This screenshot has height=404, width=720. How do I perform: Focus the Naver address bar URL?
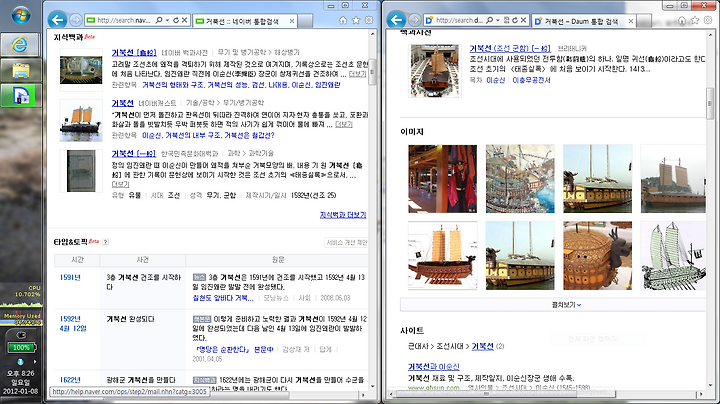124,20
